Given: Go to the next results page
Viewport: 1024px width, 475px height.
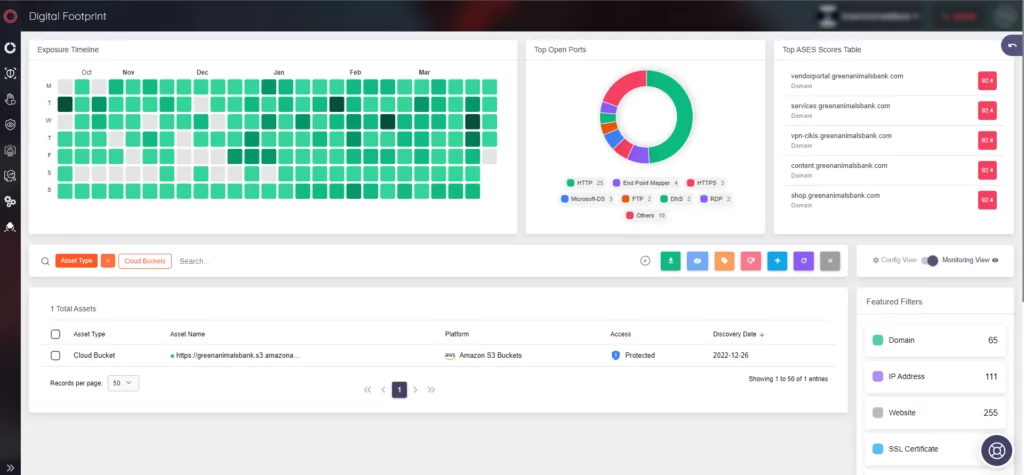Looking at the screenshot, I should coord(415,390).
